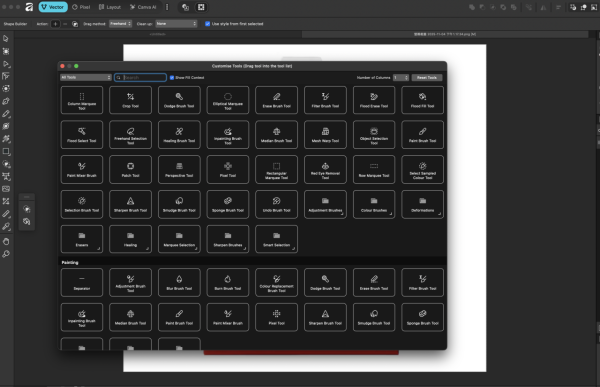Select the Move tool in left toolbar
600x387 pixels.
[6, 38]
